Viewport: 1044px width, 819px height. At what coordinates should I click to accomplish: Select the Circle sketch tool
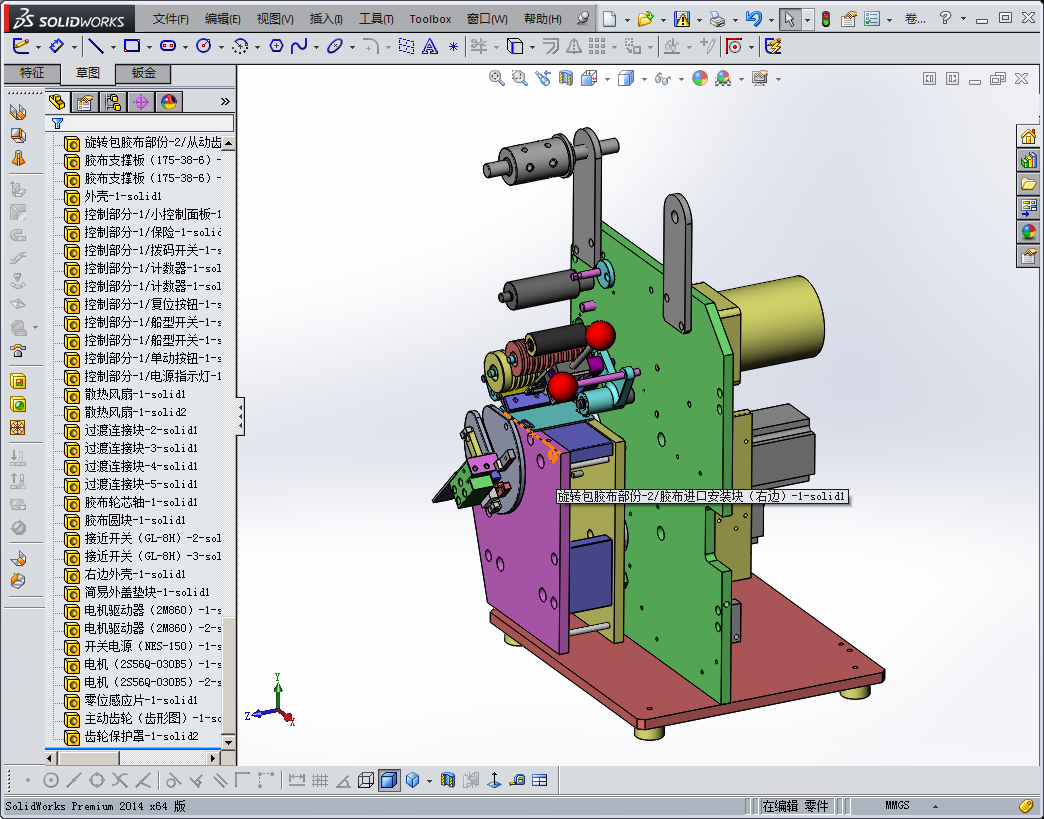[204, 46]
